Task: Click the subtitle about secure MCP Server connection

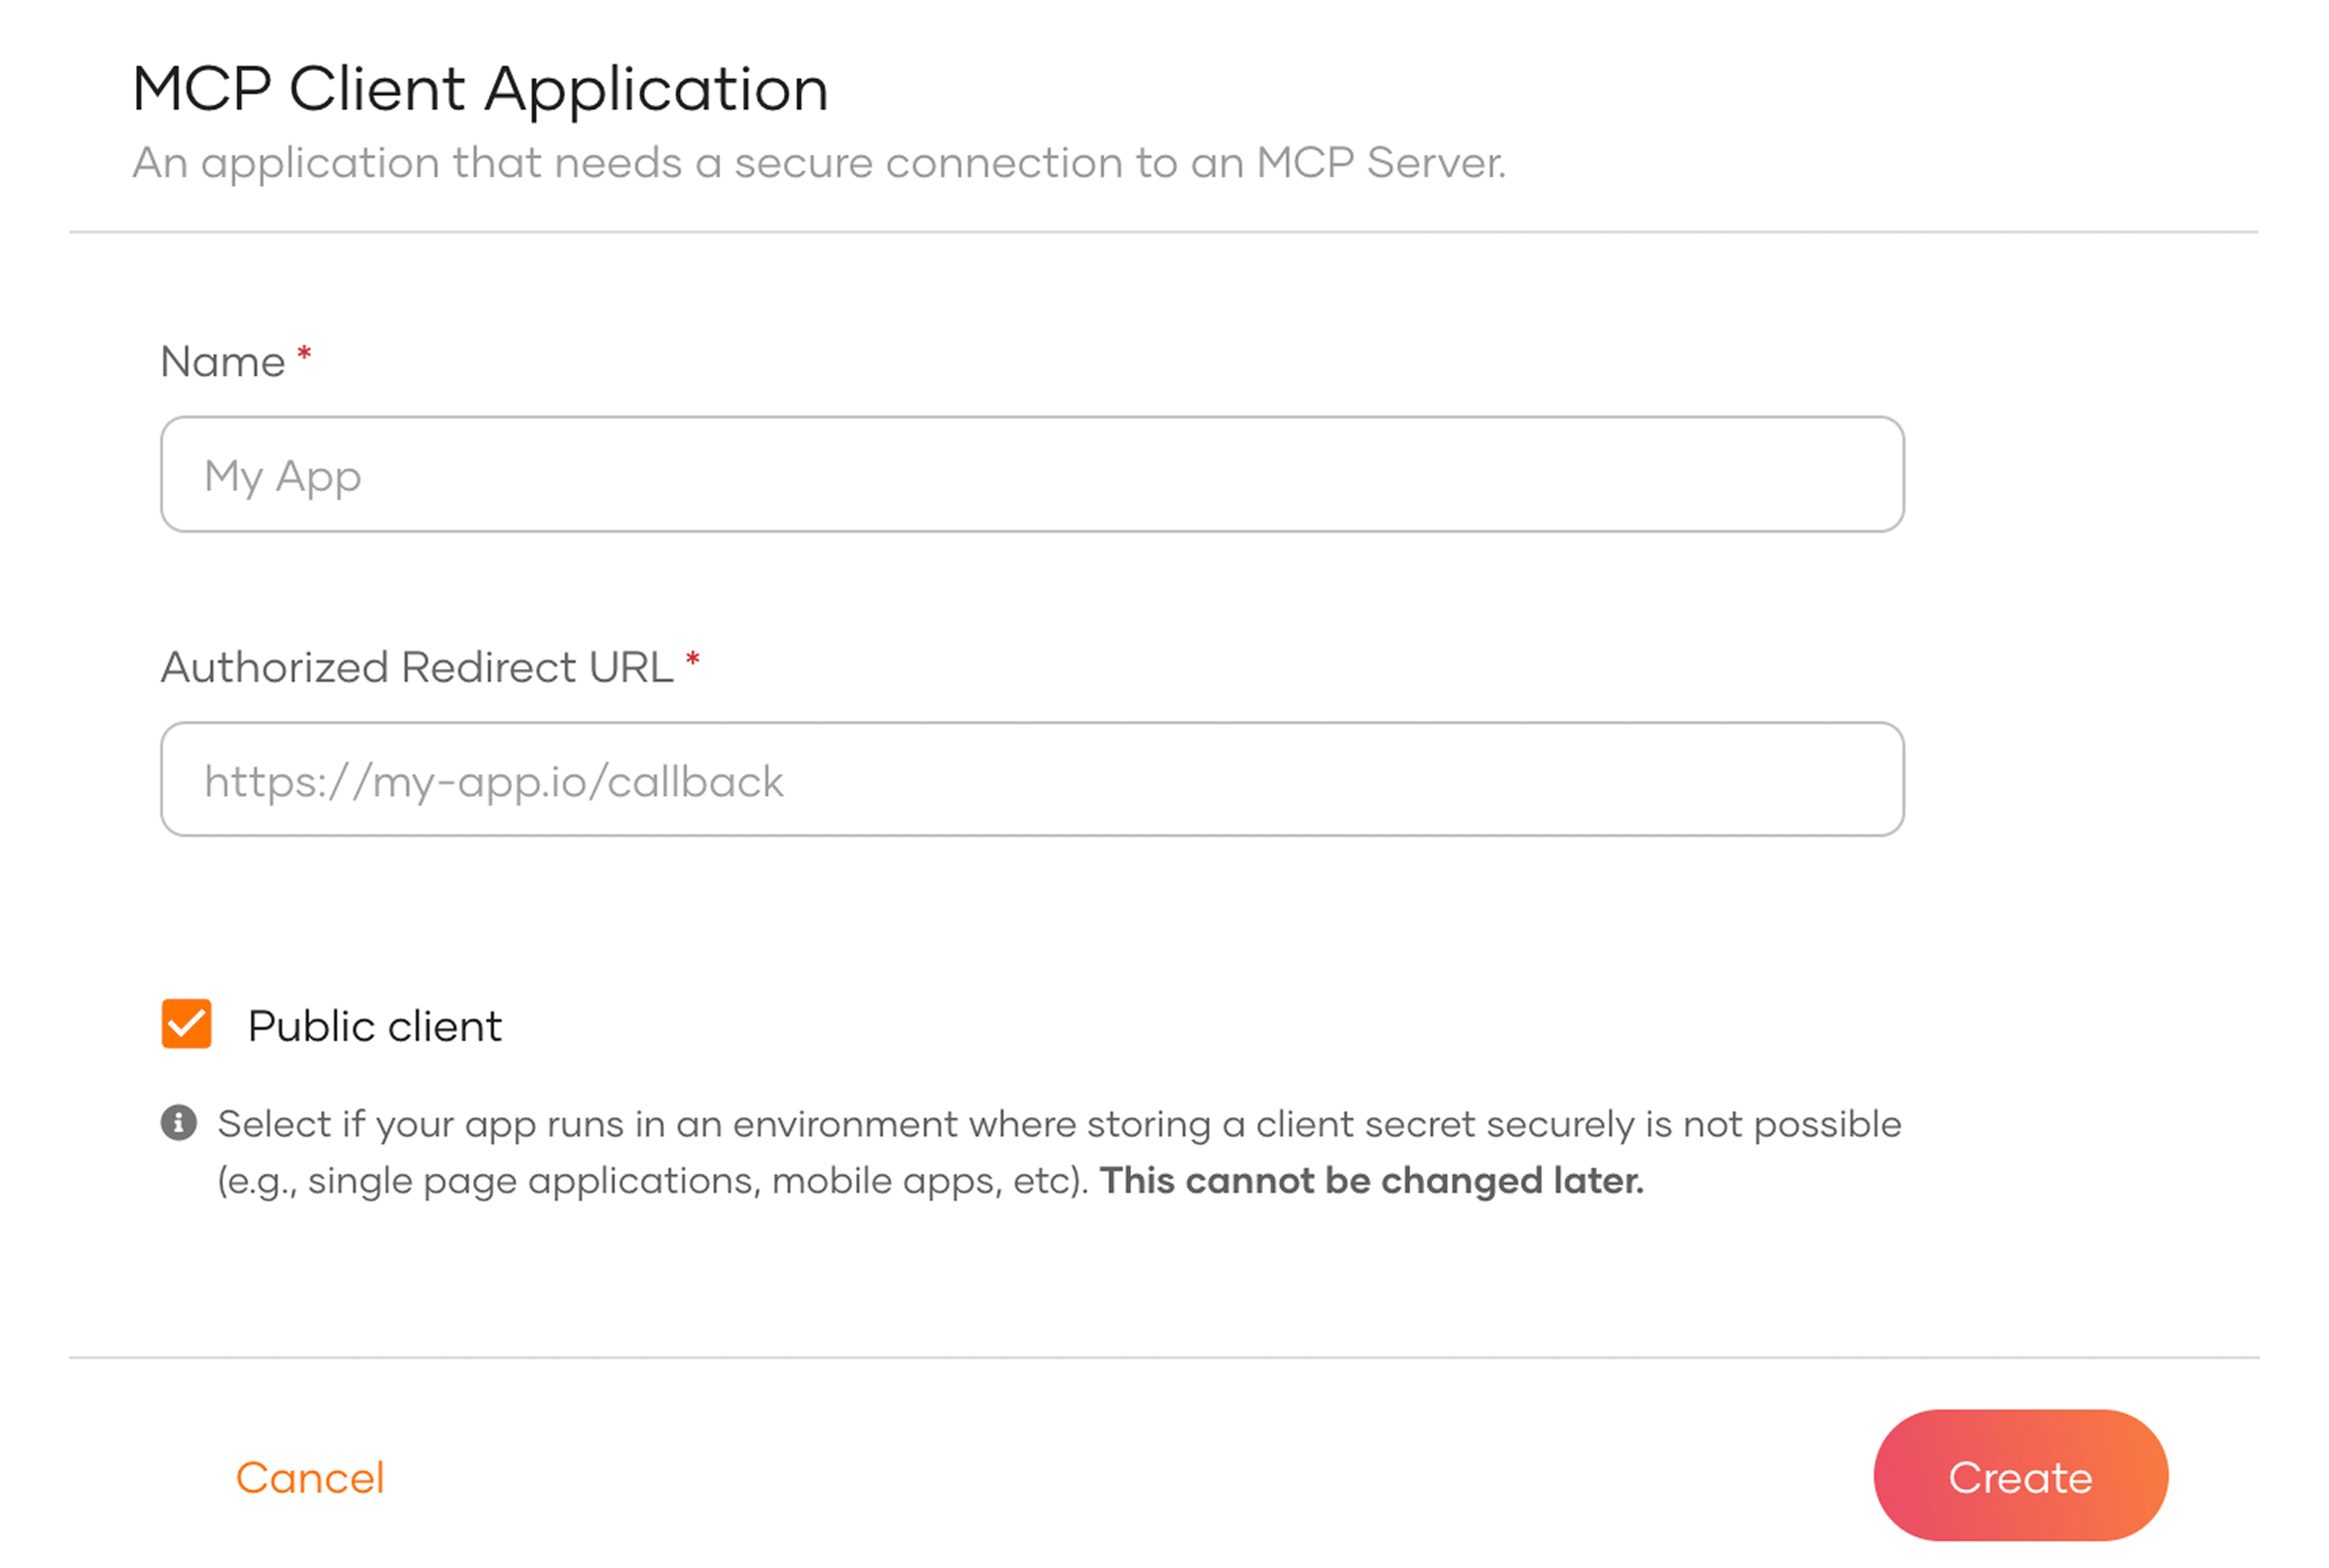Action: [x=819, y=163]
